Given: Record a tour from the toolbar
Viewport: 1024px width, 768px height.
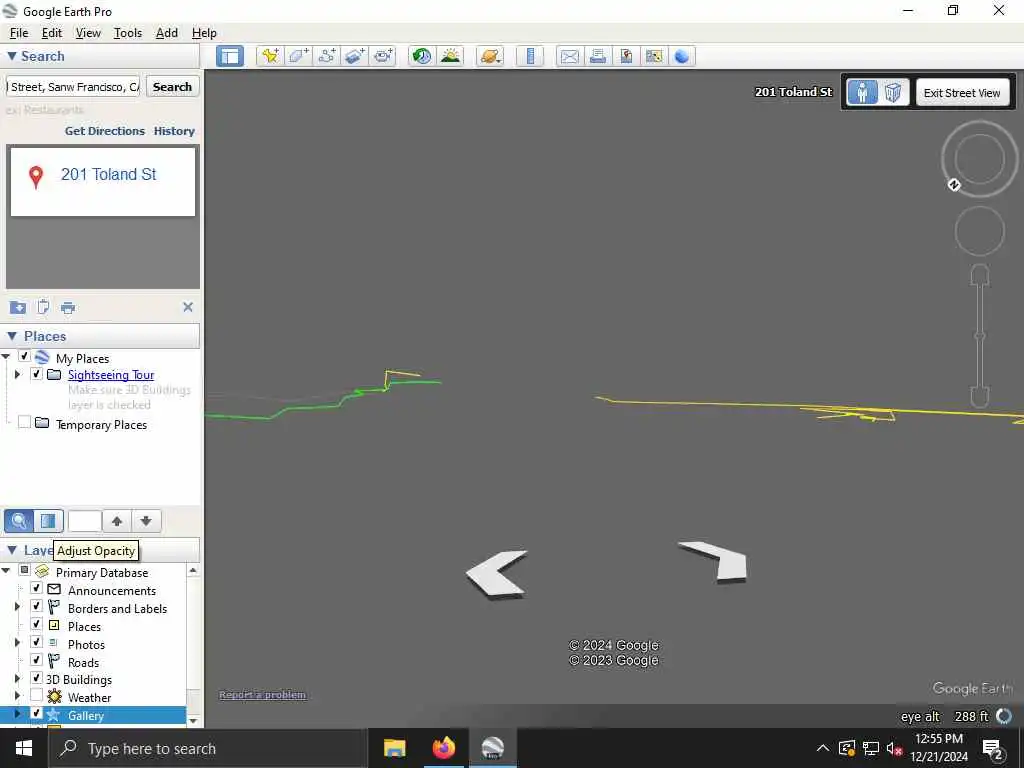Looking at the screenshot, I should [x=383, y=56].
